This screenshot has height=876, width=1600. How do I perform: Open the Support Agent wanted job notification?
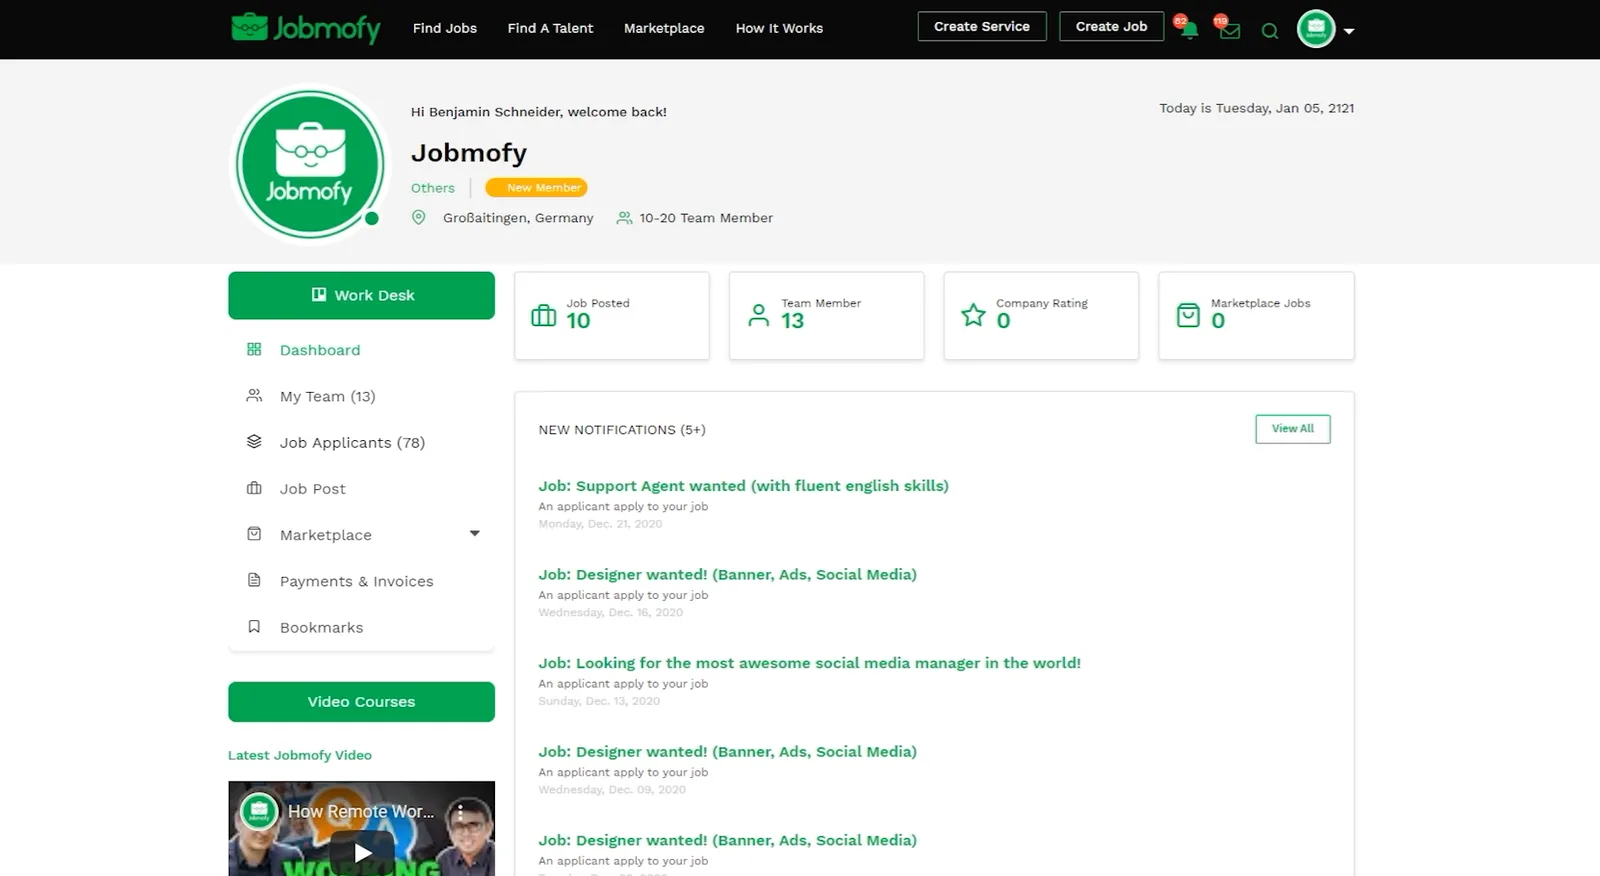point(743,486)
